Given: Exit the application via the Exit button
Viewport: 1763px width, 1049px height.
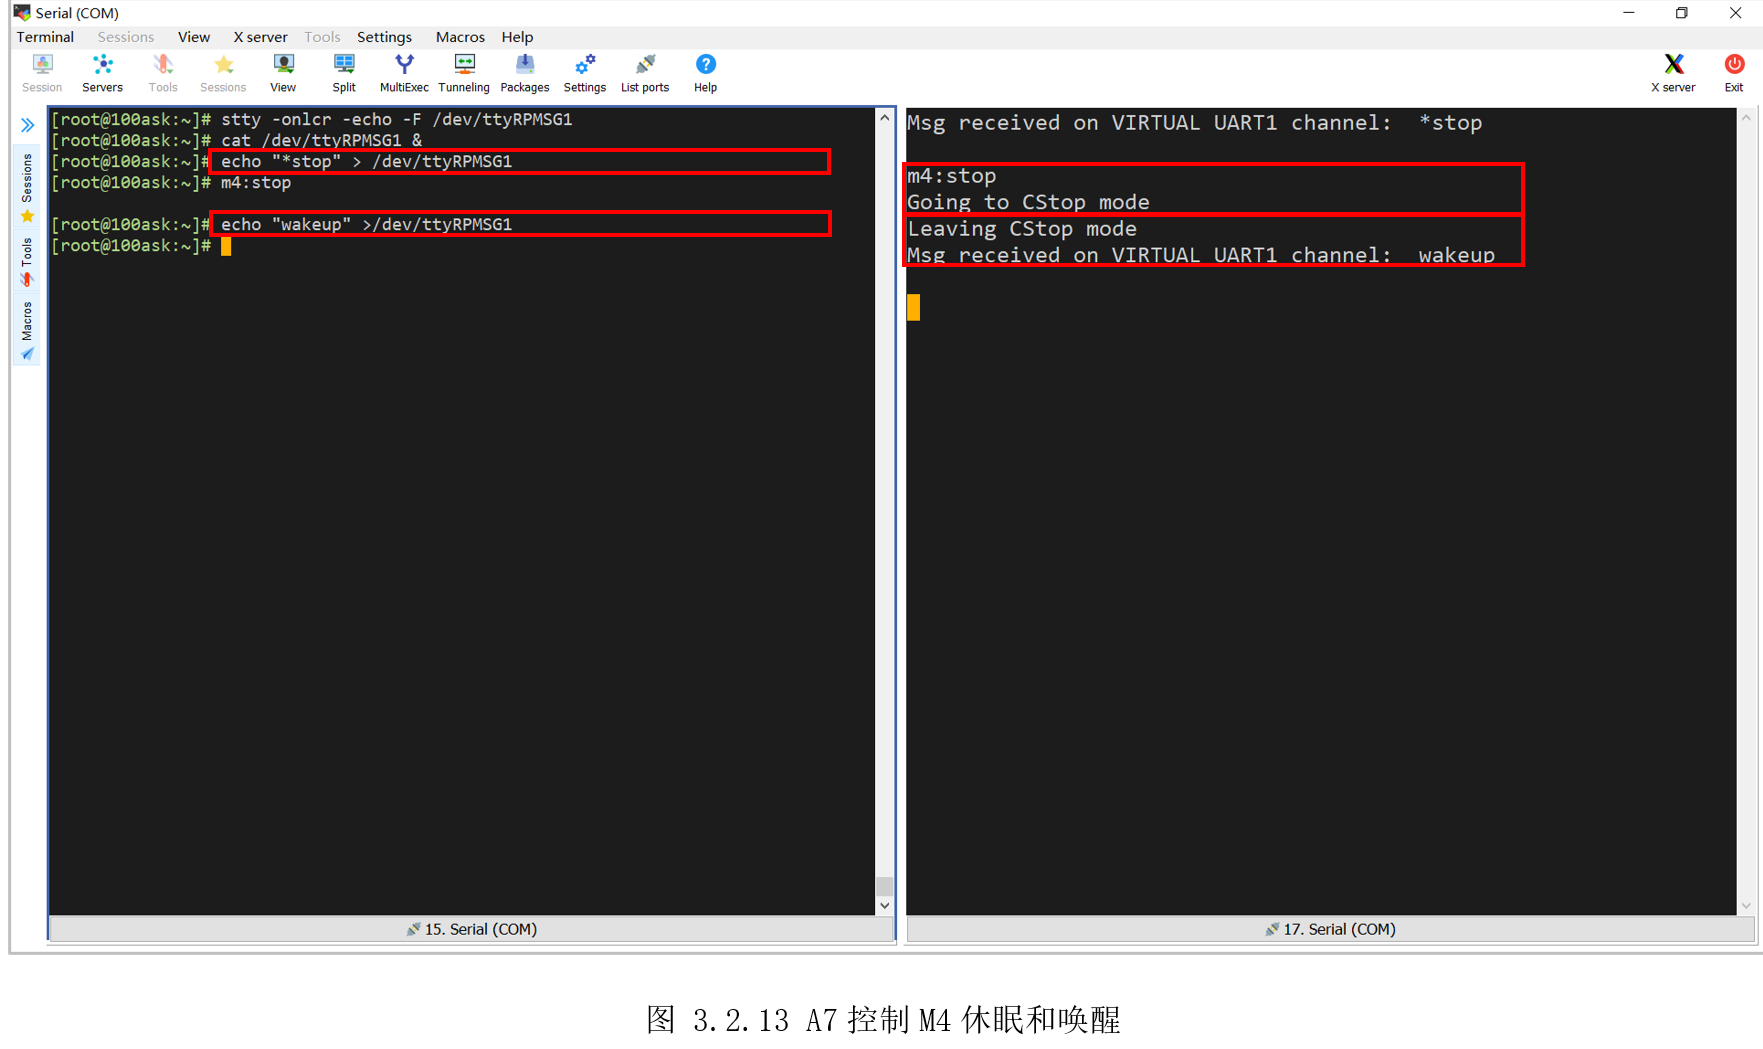Looking at the screenshot, I should [x=1733, y=70].
